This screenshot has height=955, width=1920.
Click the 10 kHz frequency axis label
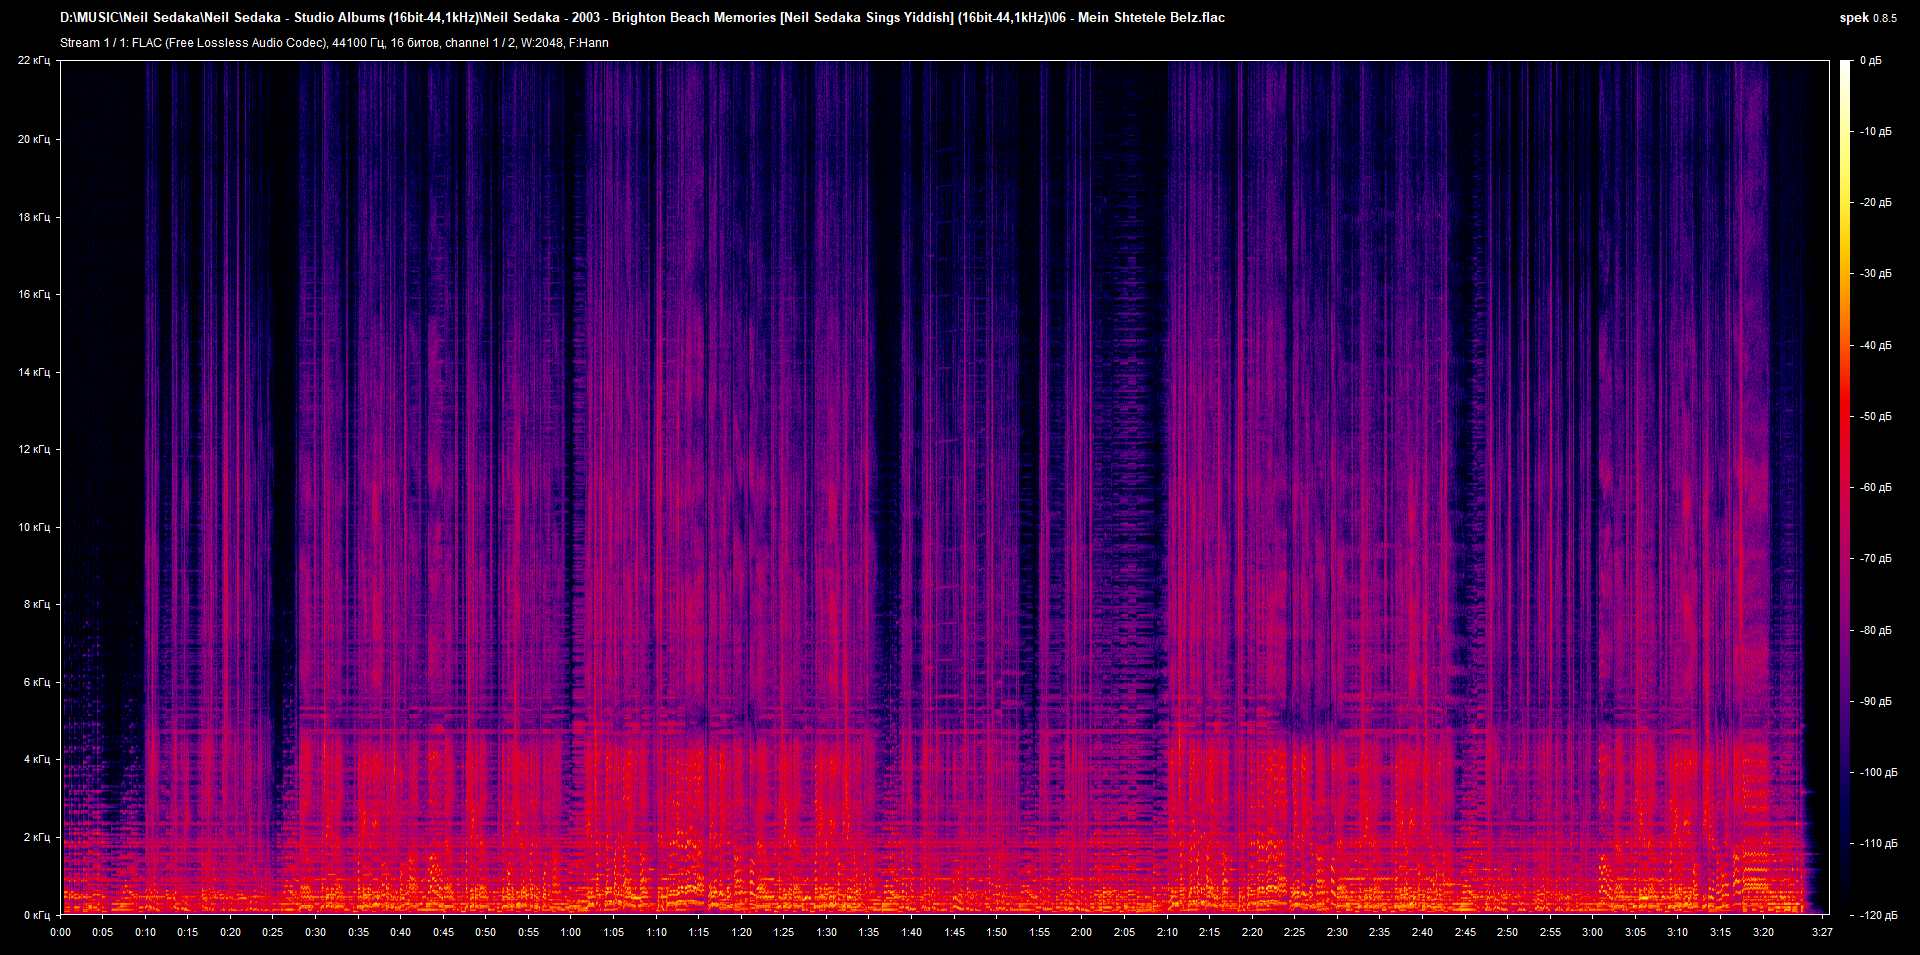[x=34, y=527]
